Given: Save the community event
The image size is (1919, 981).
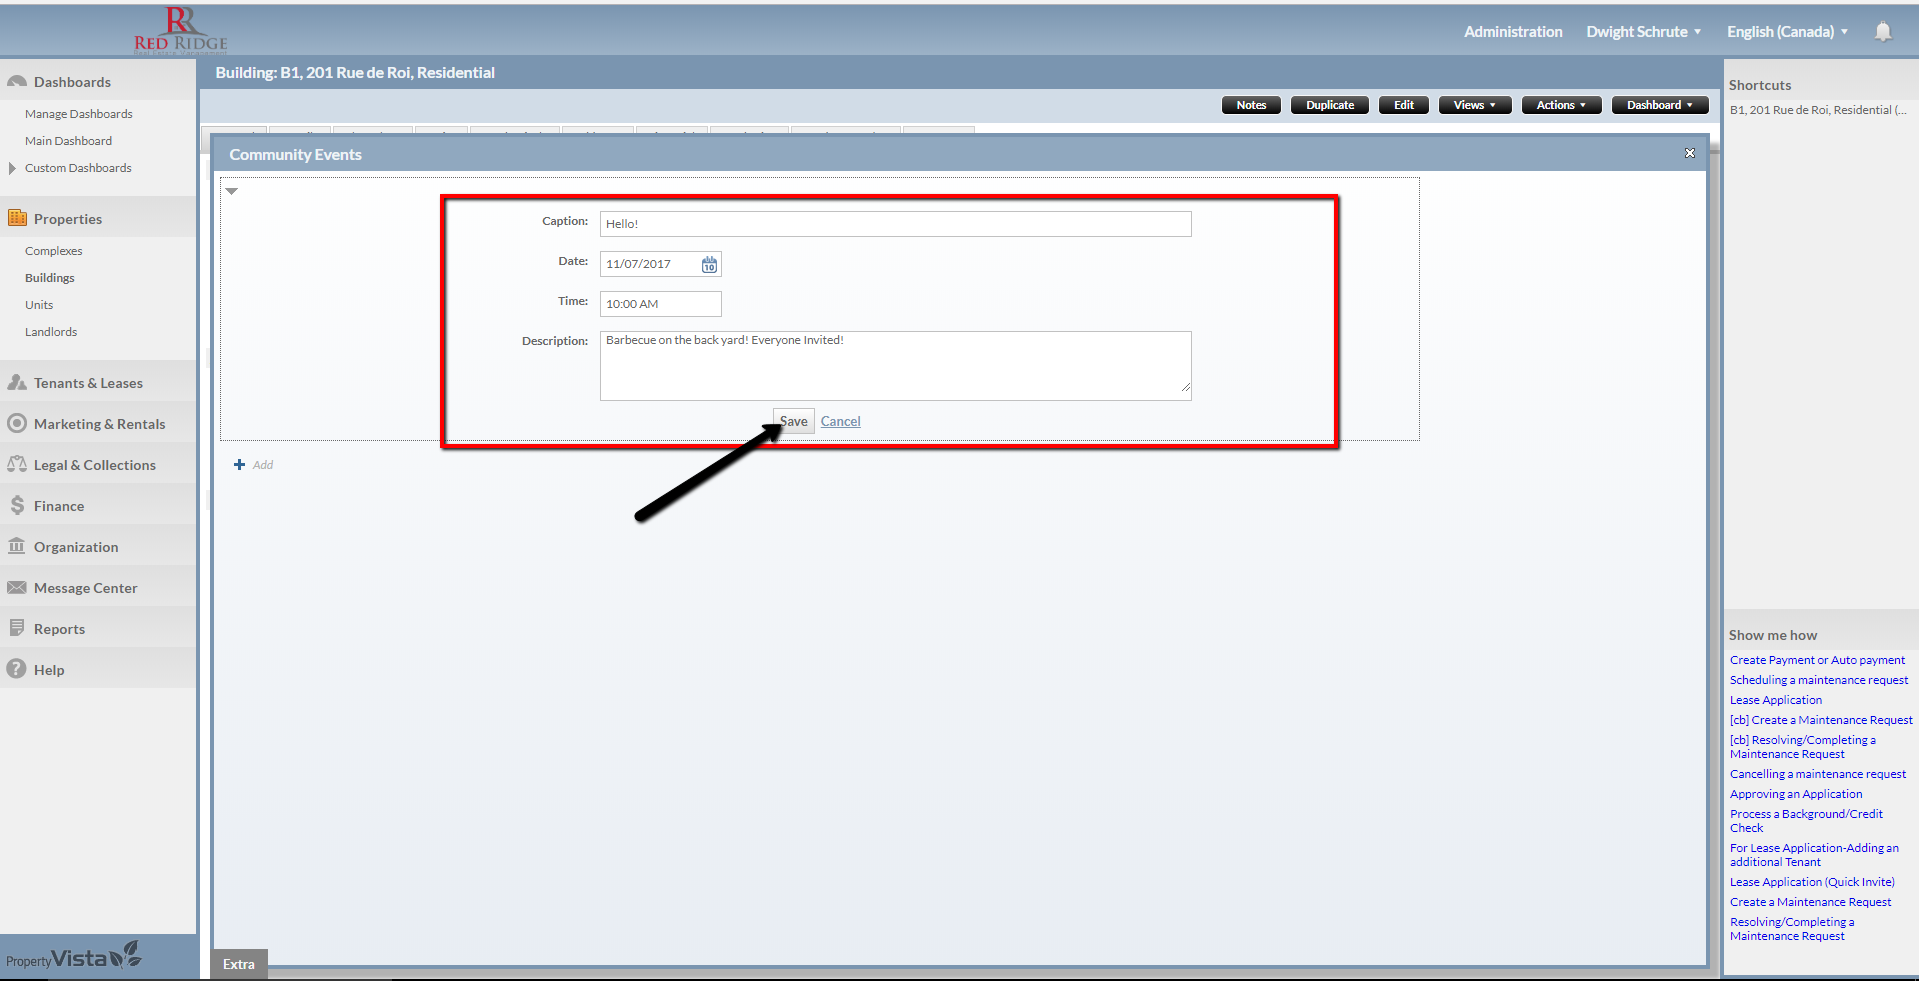Looking at the screenshot, I should (794, 421).
